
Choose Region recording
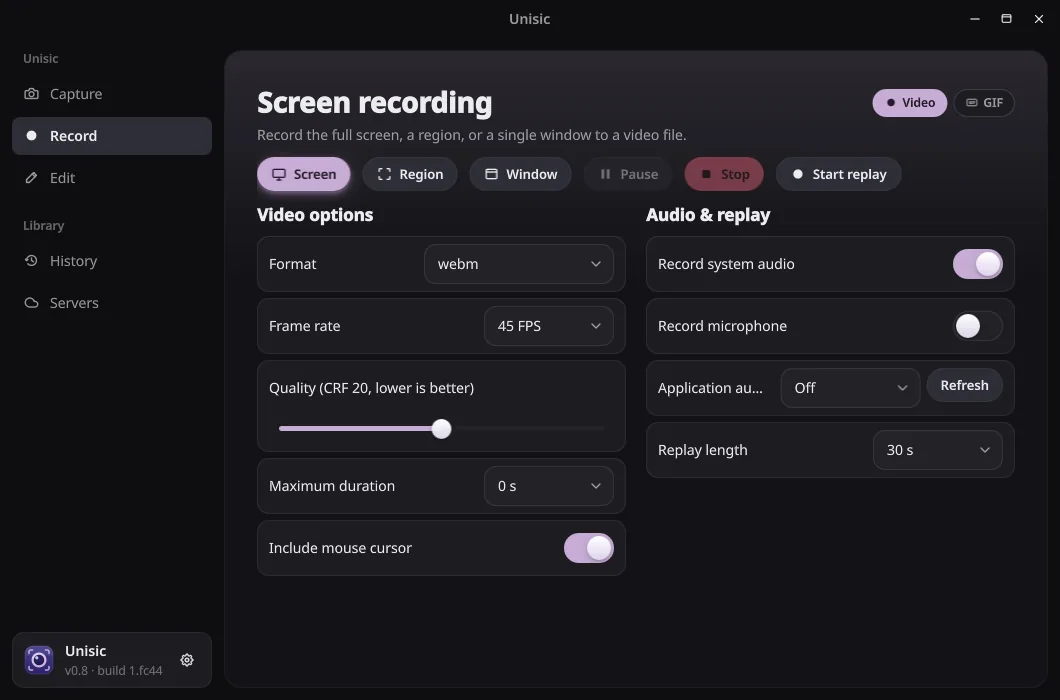(x=410, y=174)
